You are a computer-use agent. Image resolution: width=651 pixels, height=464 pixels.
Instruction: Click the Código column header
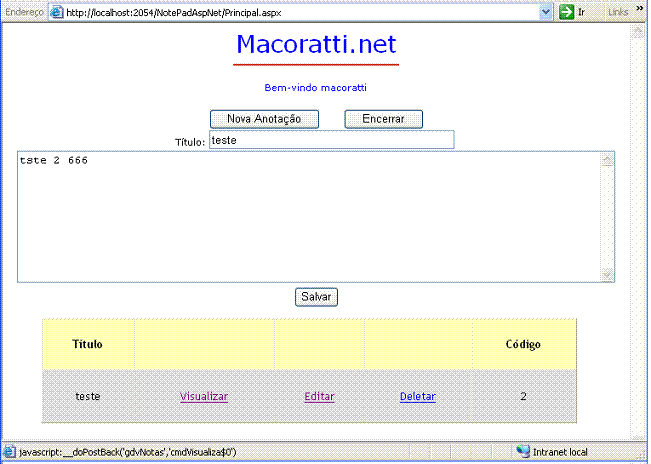click(523, 344)
